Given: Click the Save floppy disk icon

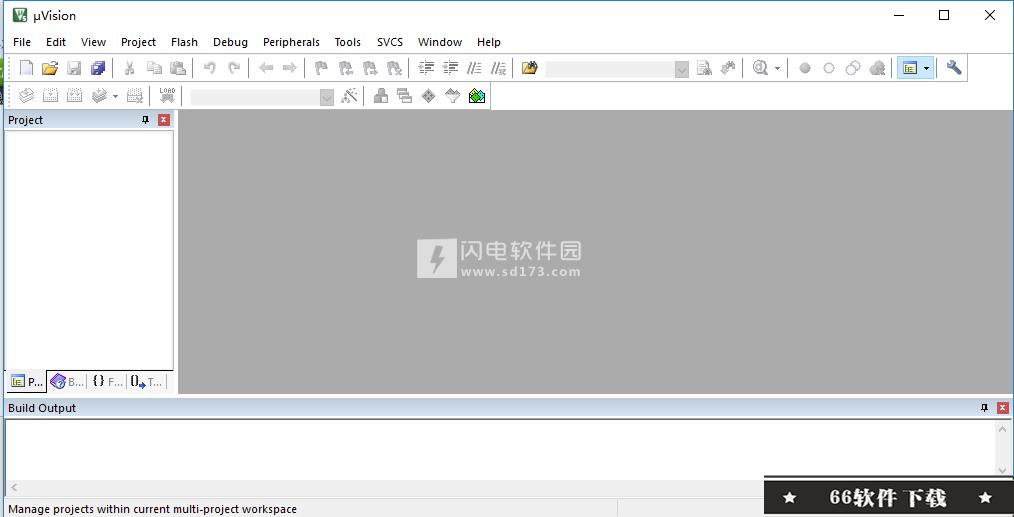Looking at the screenshot, I should [74, 67].
